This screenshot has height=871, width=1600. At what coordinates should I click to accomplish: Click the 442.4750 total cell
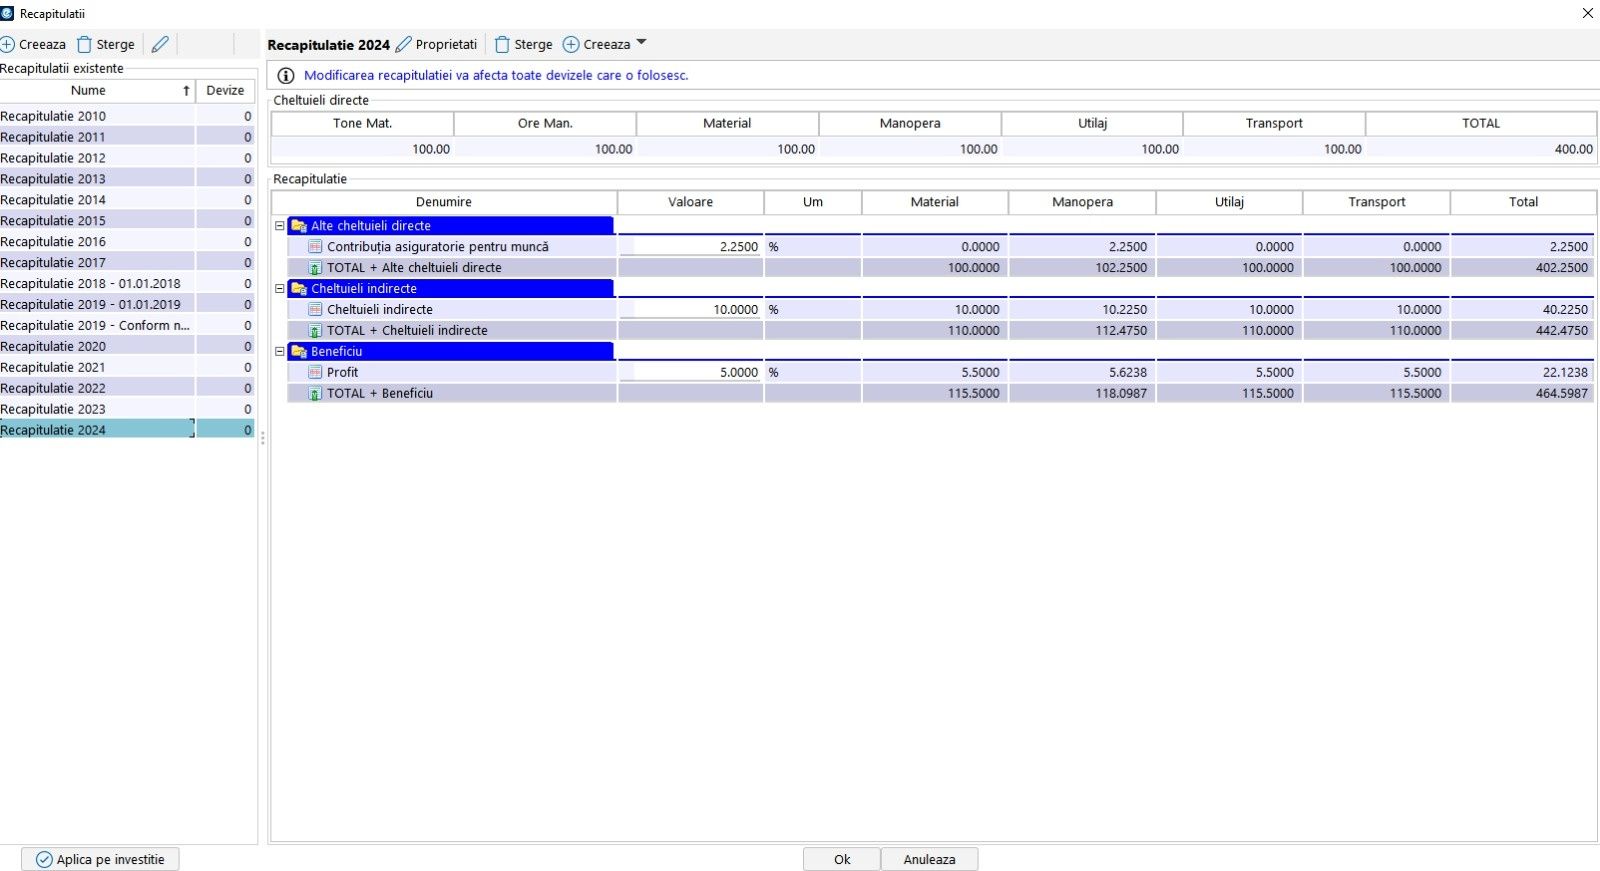click(1523, 331)
